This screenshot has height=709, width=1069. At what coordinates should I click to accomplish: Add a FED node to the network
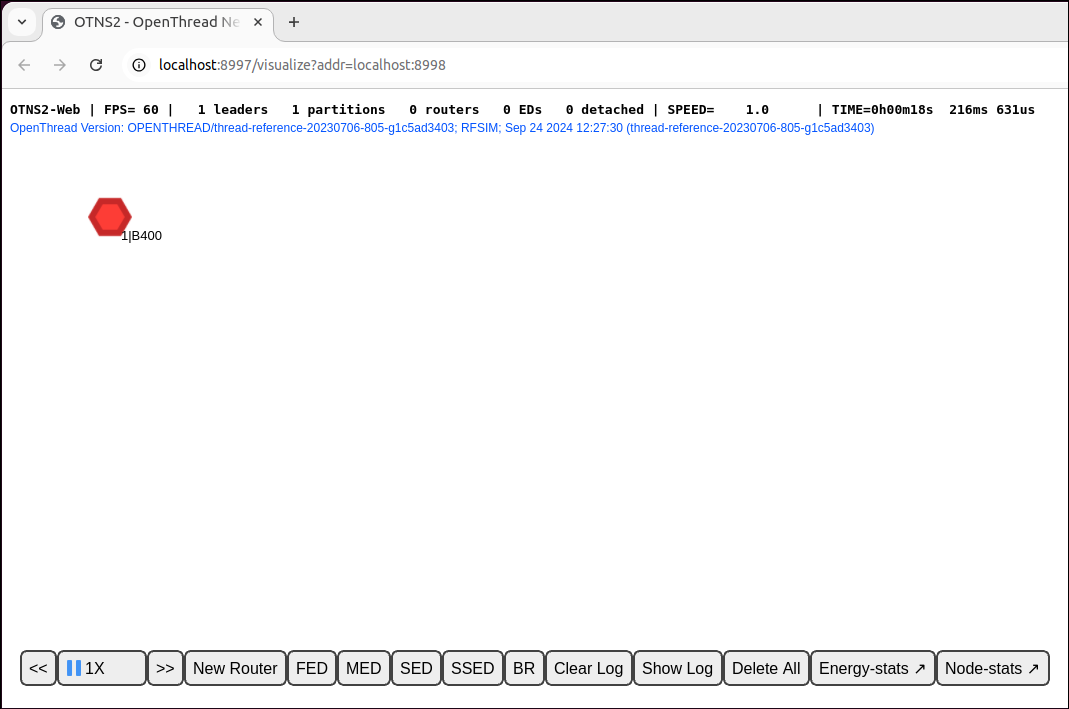pos(311,668)
